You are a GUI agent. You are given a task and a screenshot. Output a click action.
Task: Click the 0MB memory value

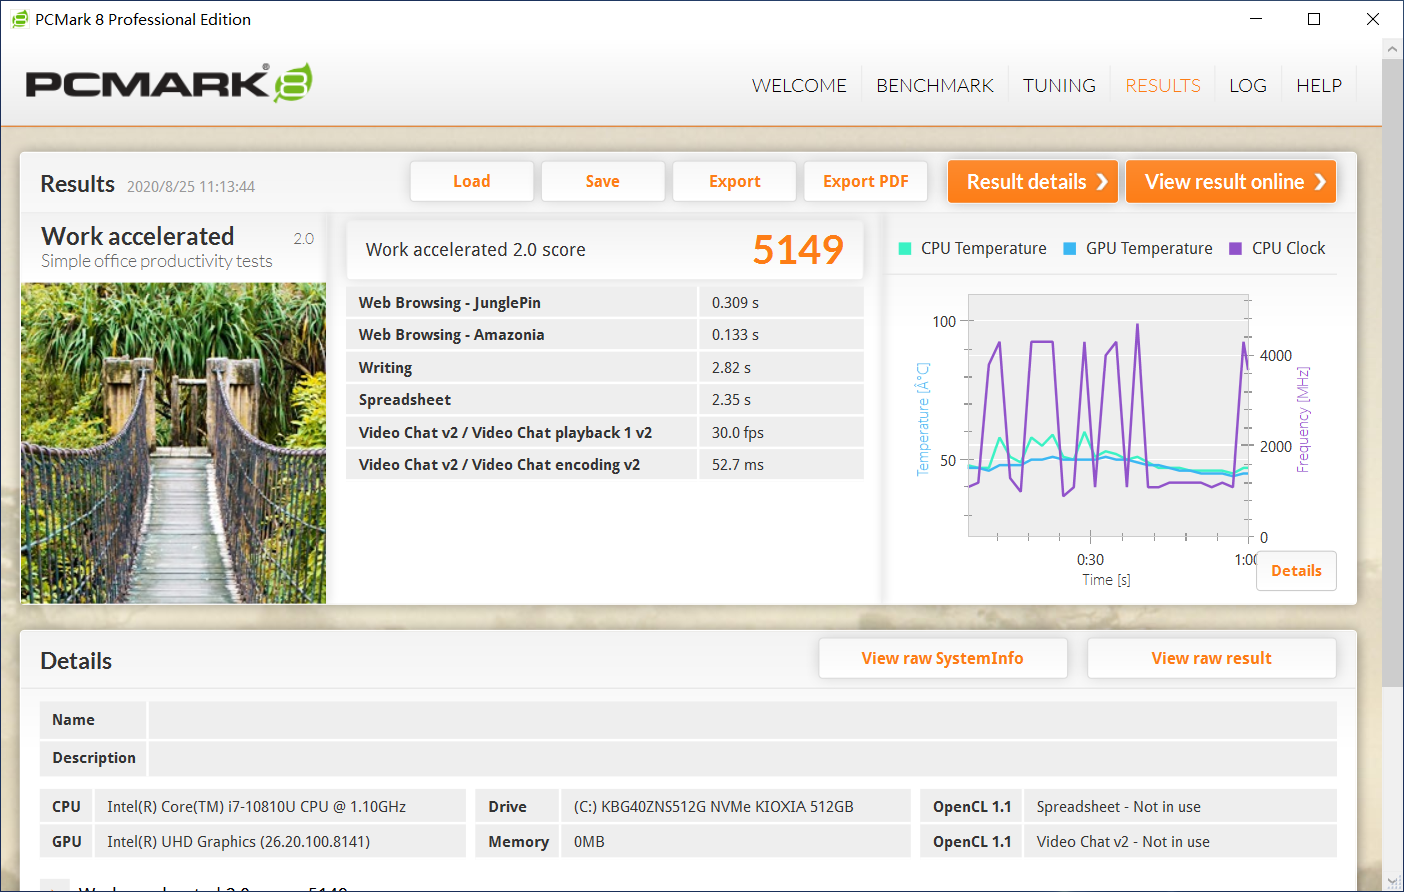589,842
